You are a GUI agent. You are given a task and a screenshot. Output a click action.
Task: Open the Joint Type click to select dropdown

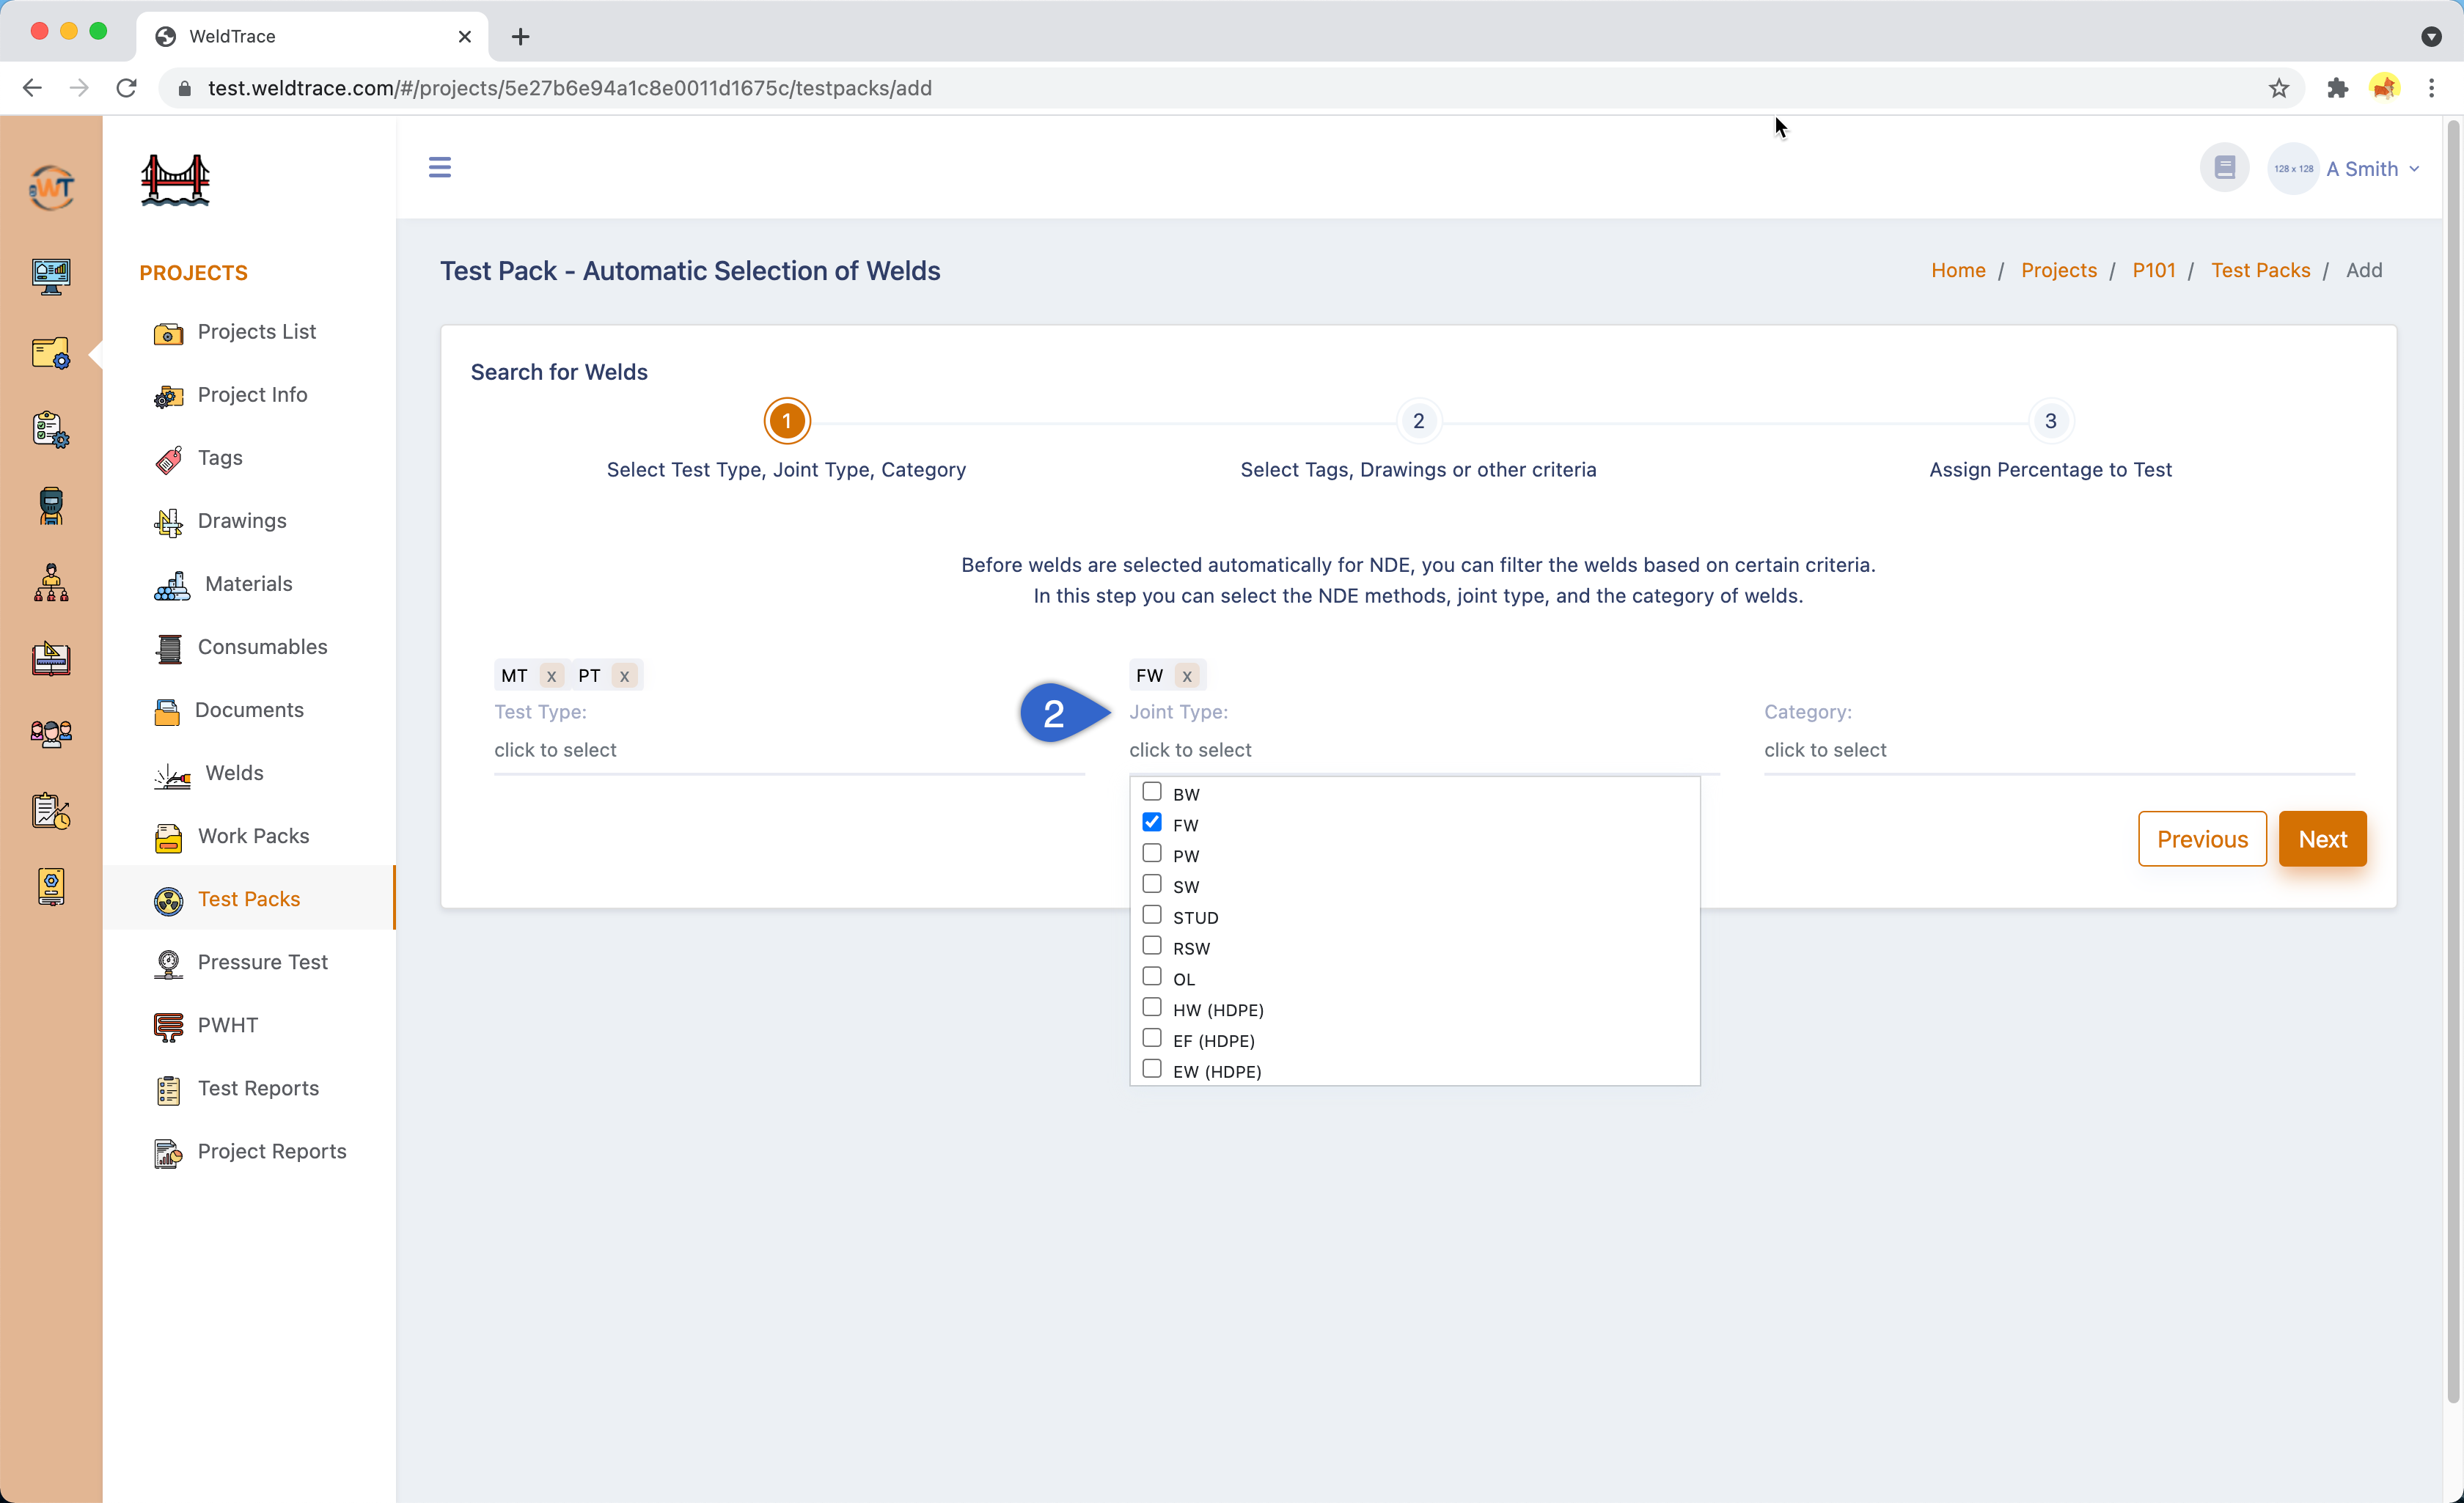pos(1424,750)
